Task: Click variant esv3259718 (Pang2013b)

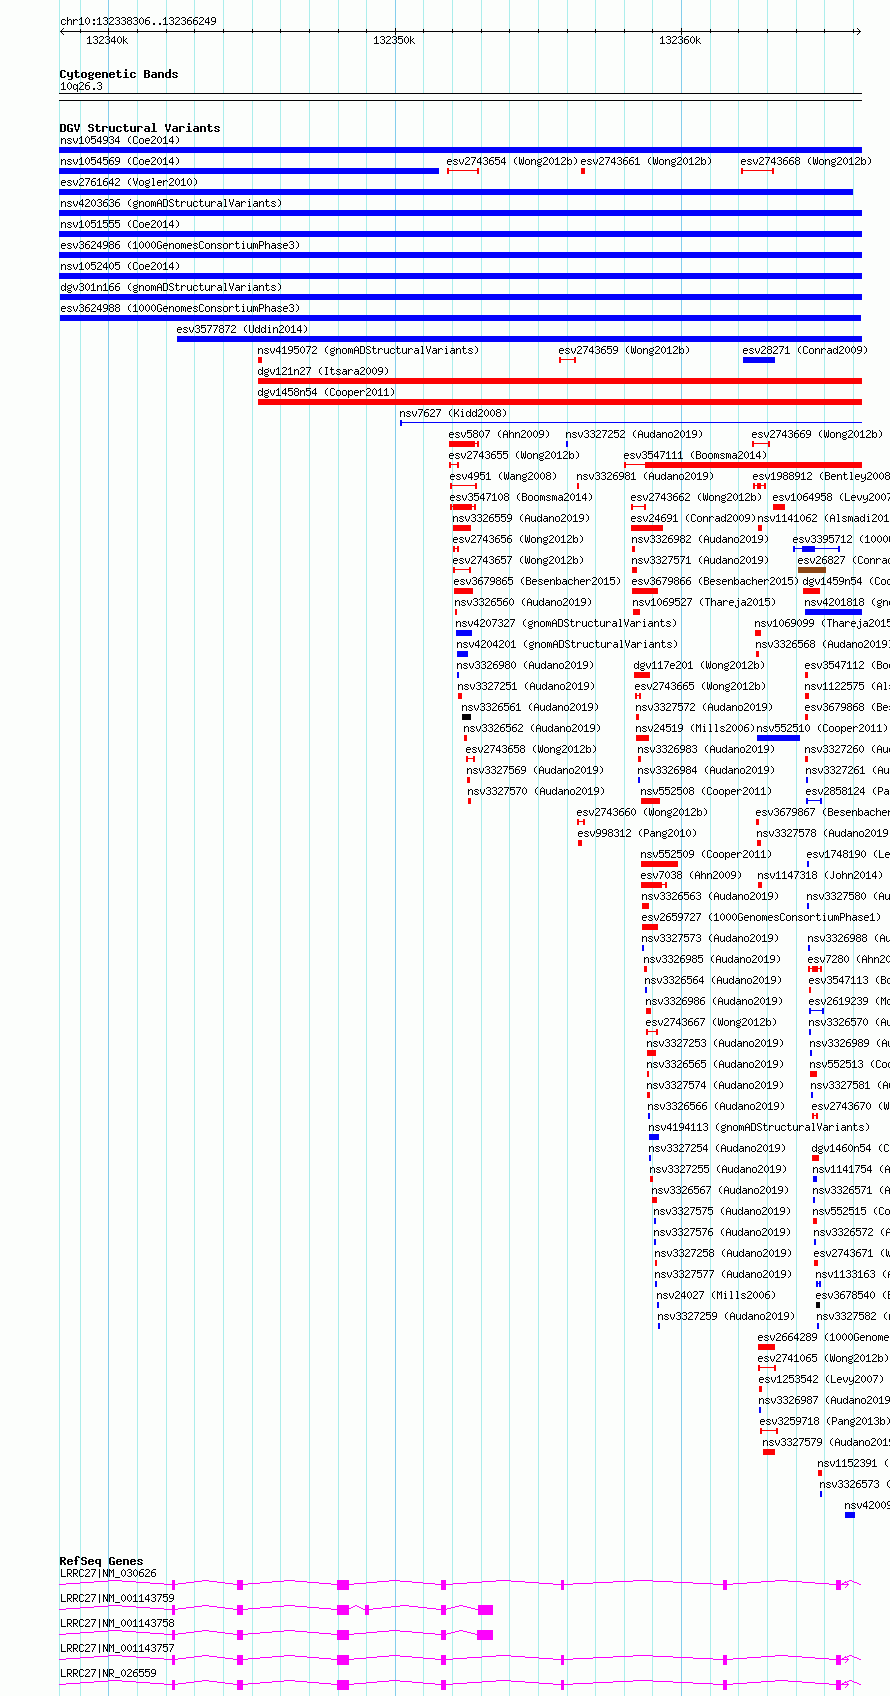Action: coord(824,1421)
